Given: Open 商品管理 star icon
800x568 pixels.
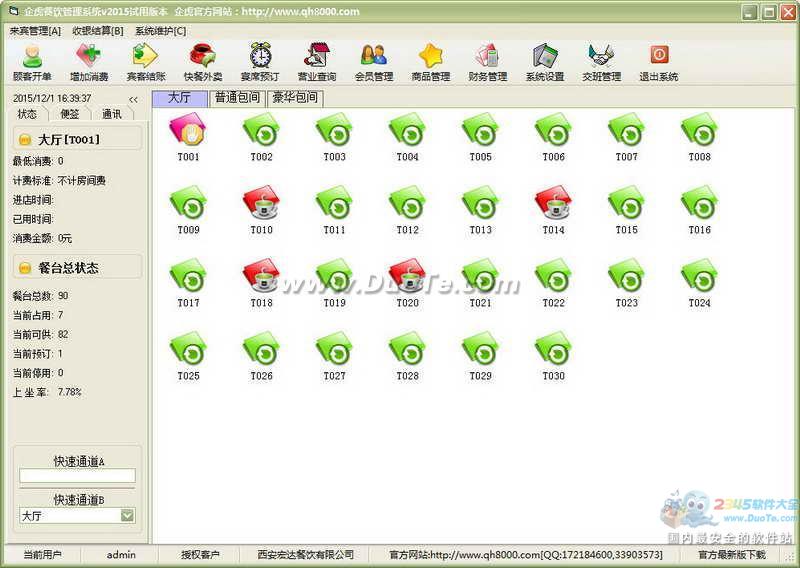Looking at the screenshot, I should pyautogui.click(x=431, y=62).
